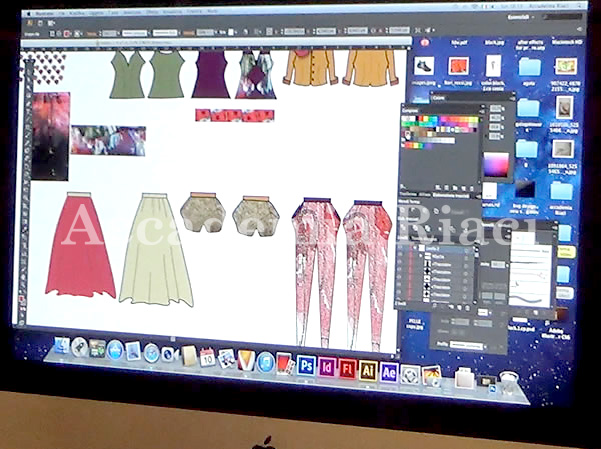Open the Swatches panel flyout menu

click(481, 111)
